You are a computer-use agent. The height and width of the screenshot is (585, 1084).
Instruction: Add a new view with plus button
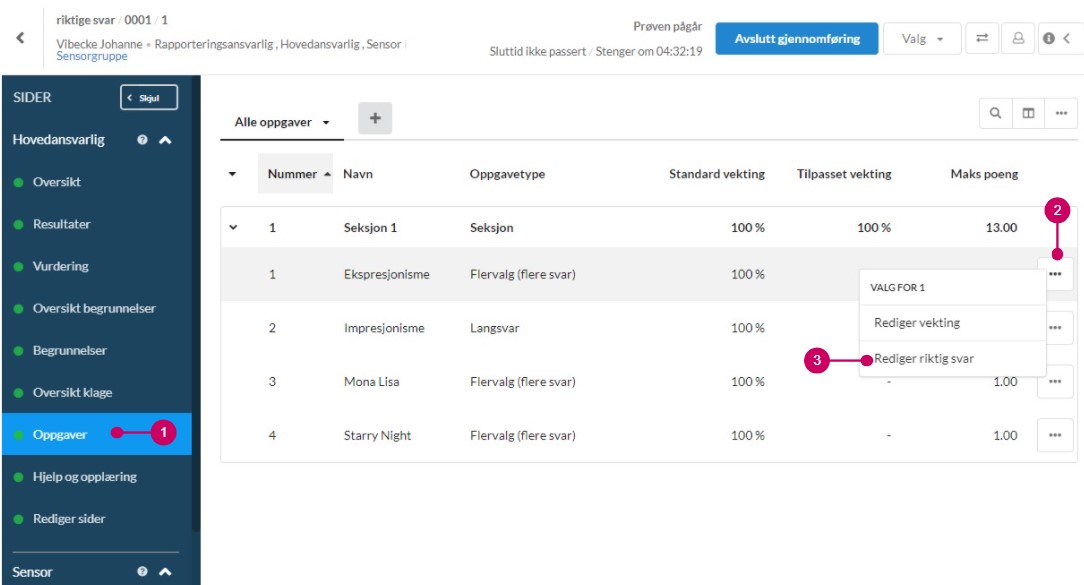[x=375, y=118]
